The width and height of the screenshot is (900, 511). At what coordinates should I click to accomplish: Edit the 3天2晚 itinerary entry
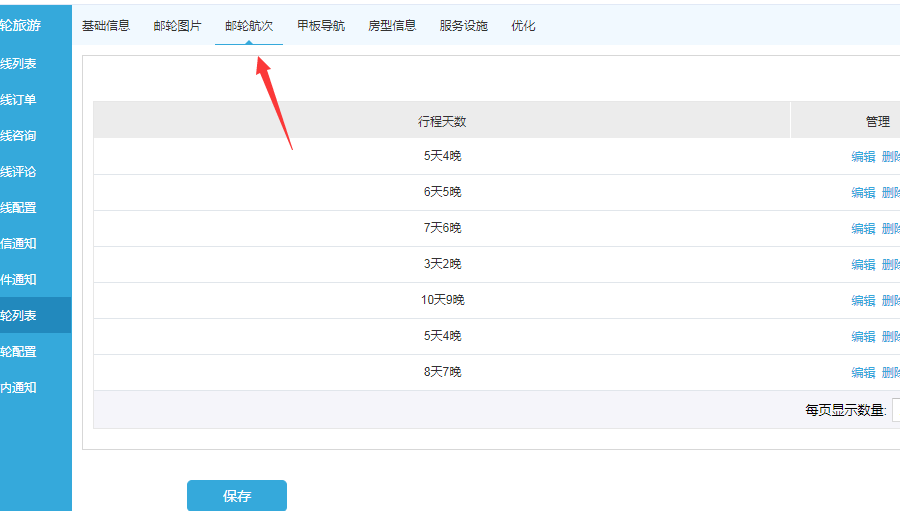point(863,265)
